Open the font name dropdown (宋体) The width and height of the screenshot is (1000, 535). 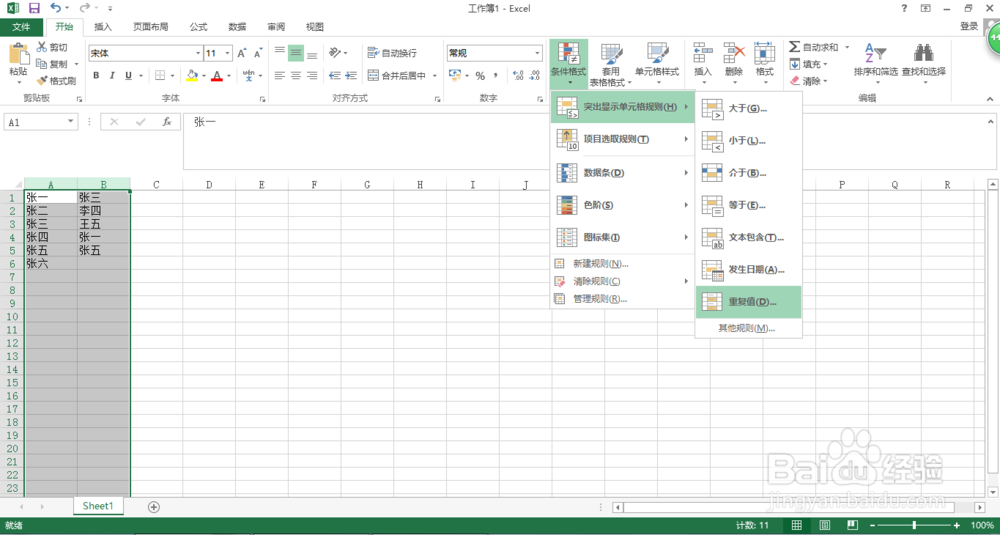coord(198,54)
